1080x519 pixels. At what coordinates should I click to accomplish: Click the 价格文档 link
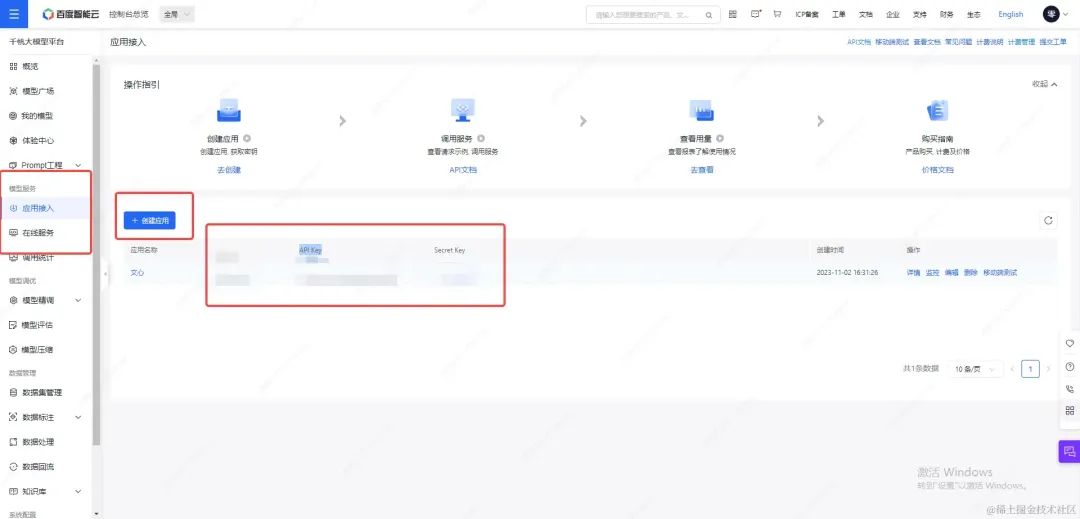tap(937, 170)
